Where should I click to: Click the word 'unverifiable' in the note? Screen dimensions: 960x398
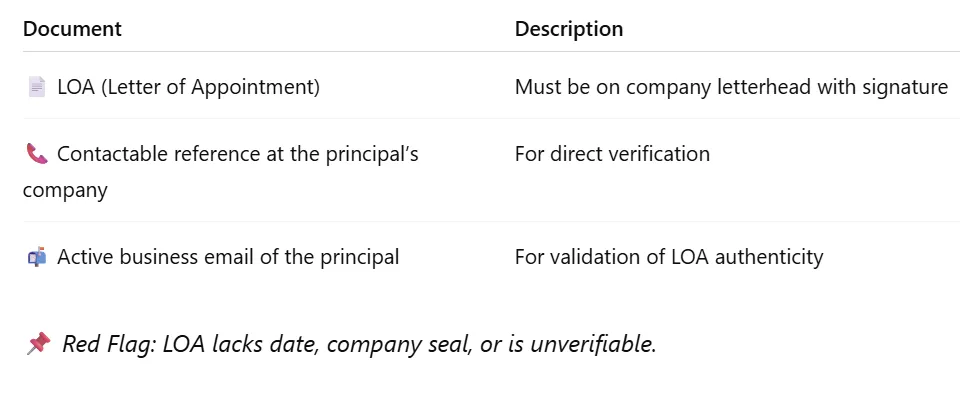tap(590, 344)
